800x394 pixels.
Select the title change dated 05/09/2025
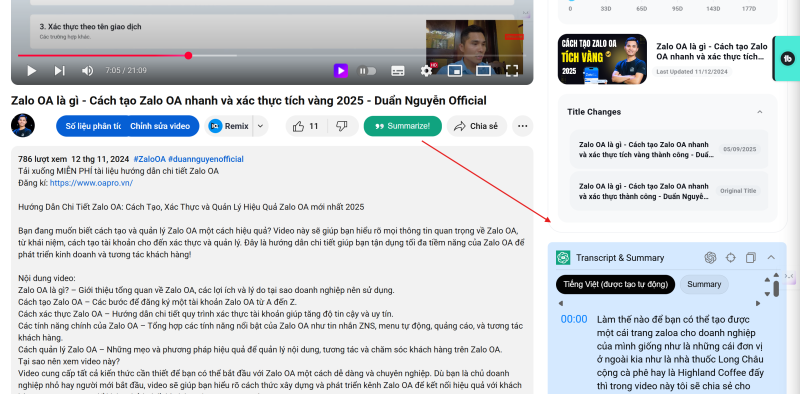click(669, 149)
